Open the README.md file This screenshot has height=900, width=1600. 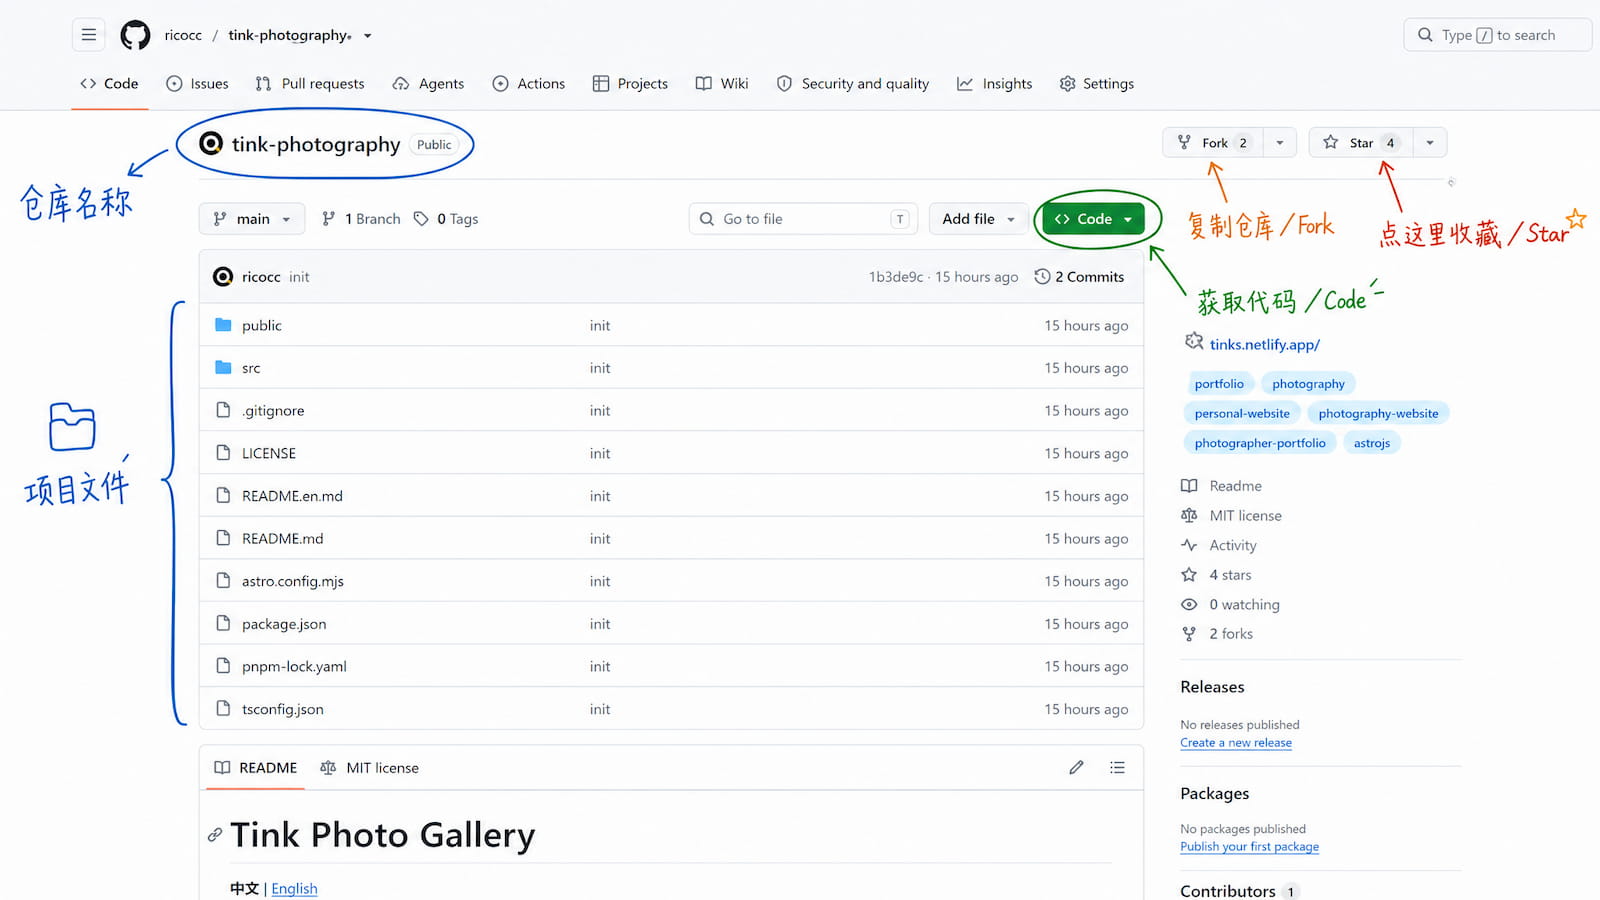(283, 539)
